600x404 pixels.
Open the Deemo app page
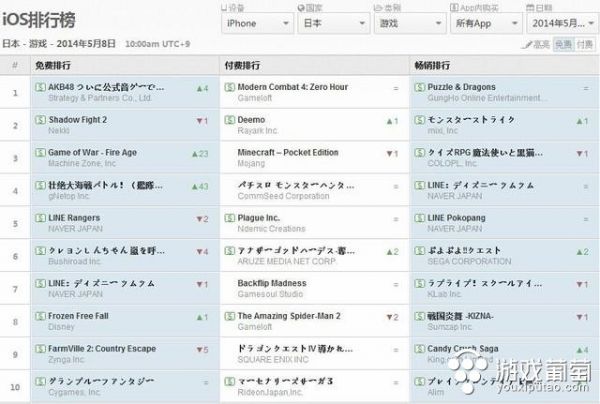click(x=251, y=120)
